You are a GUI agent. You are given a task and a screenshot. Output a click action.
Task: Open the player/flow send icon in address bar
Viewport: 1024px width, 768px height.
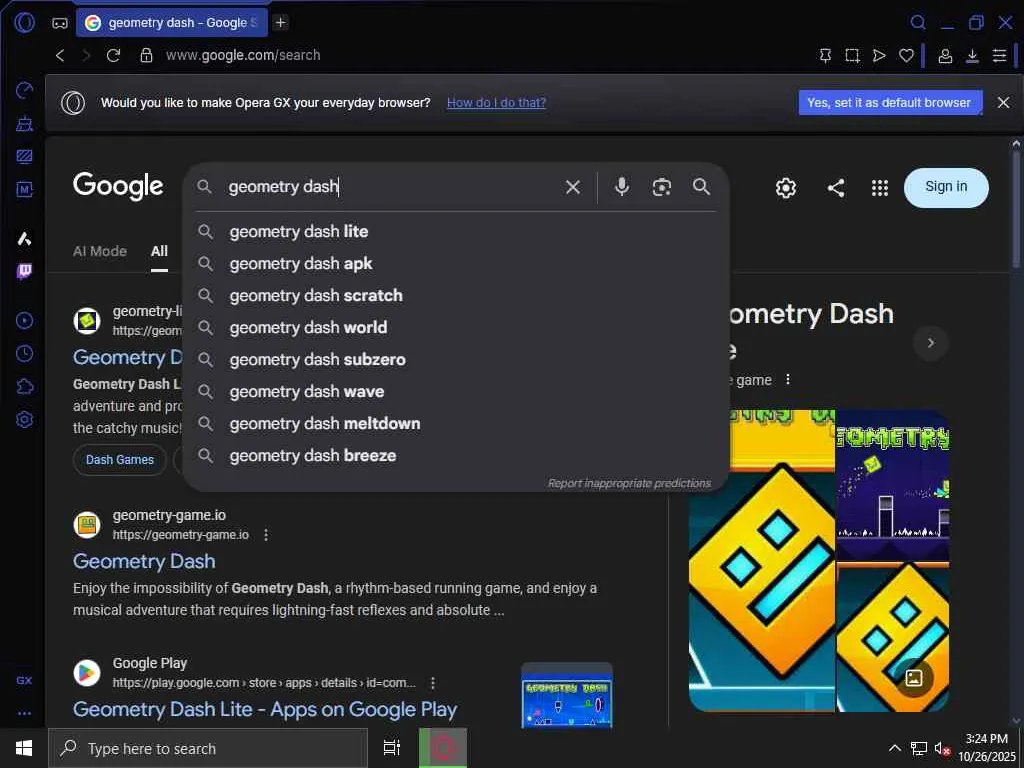[x=879, y=56]
